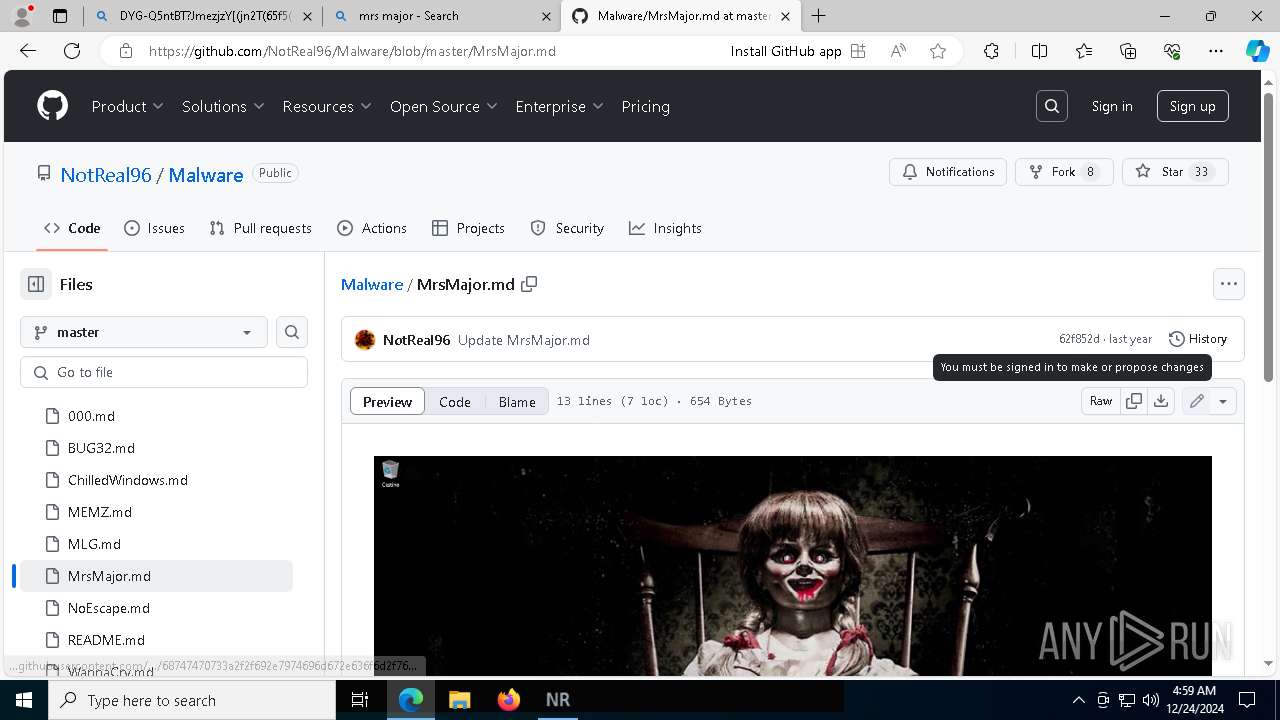The height and width of the screenshot is (720, 1280).
Task: Open the Pull requests tab
Action: [260, 228]
